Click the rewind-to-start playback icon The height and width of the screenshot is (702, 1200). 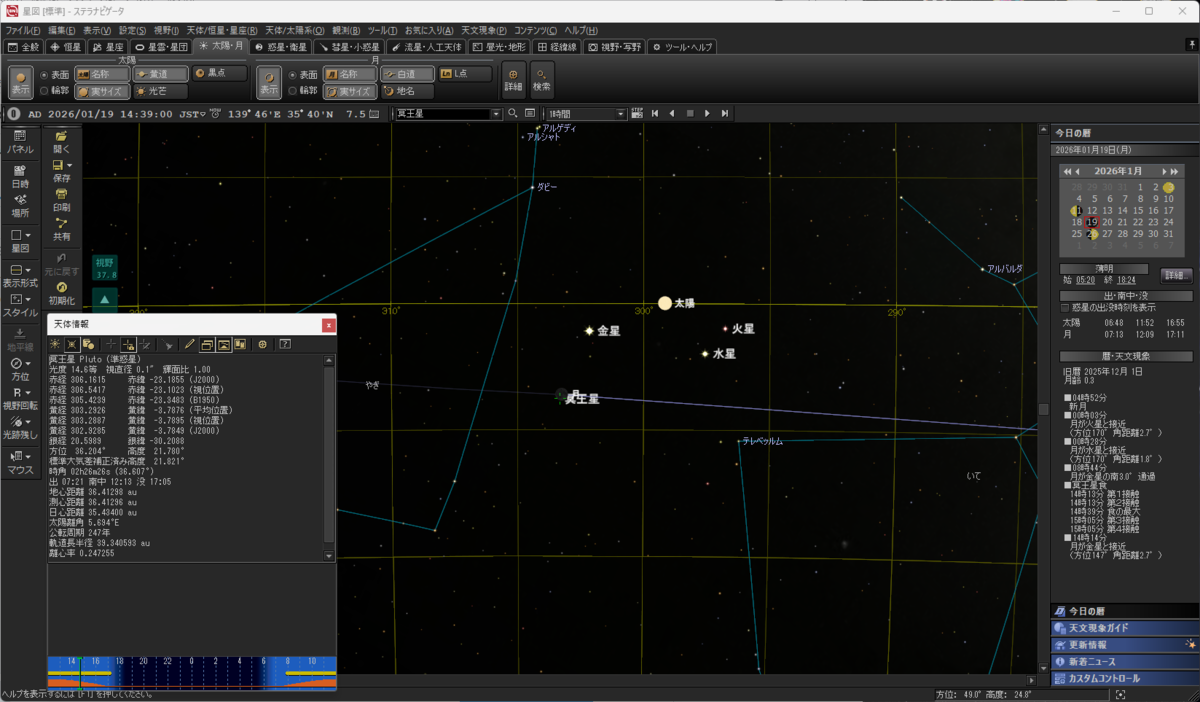(654, 114)
